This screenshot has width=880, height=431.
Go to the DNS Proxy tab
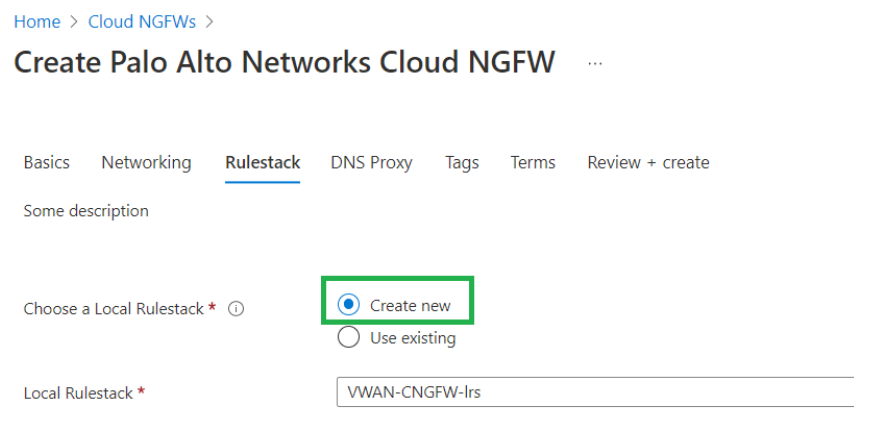371,162
